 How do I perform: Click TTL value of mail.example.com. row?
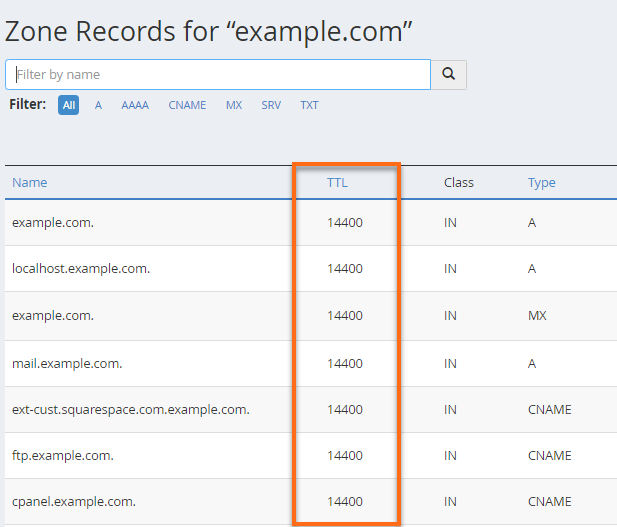click(x=345, y=363)
